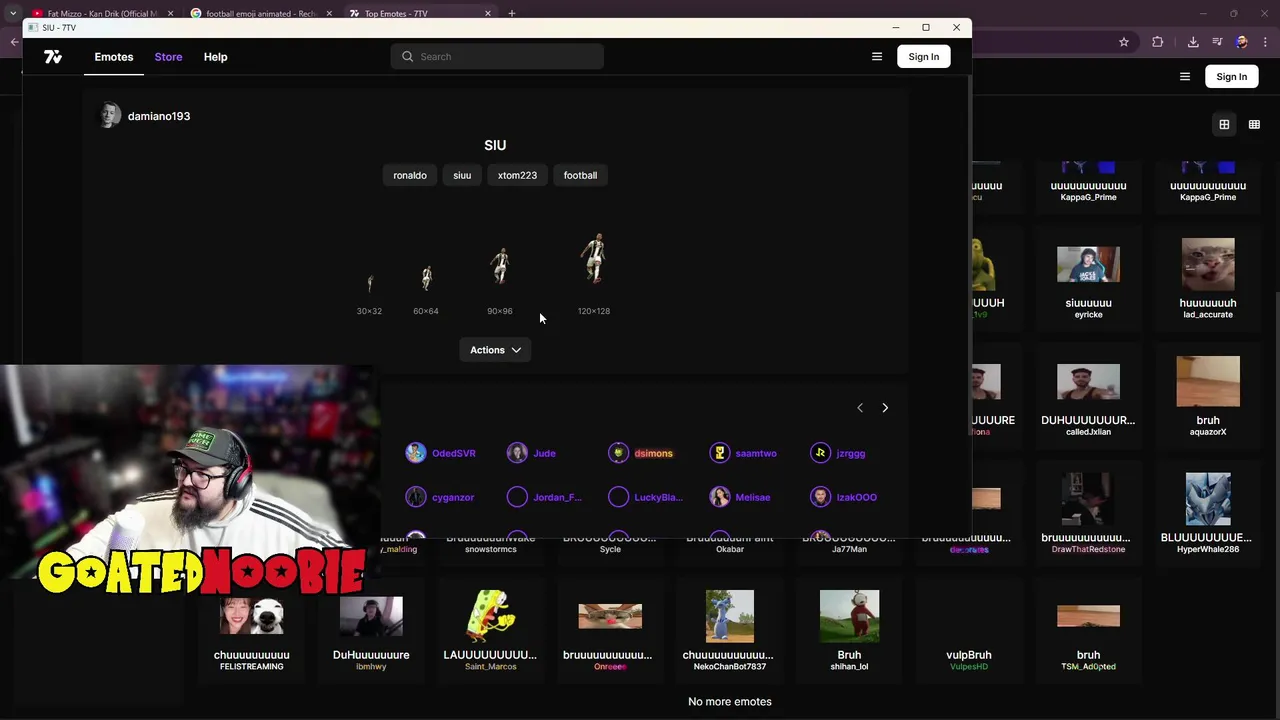Screen dimensions: 1280x720
Task: Click Sign In in the background browser window
Action: pos(1232,77)
